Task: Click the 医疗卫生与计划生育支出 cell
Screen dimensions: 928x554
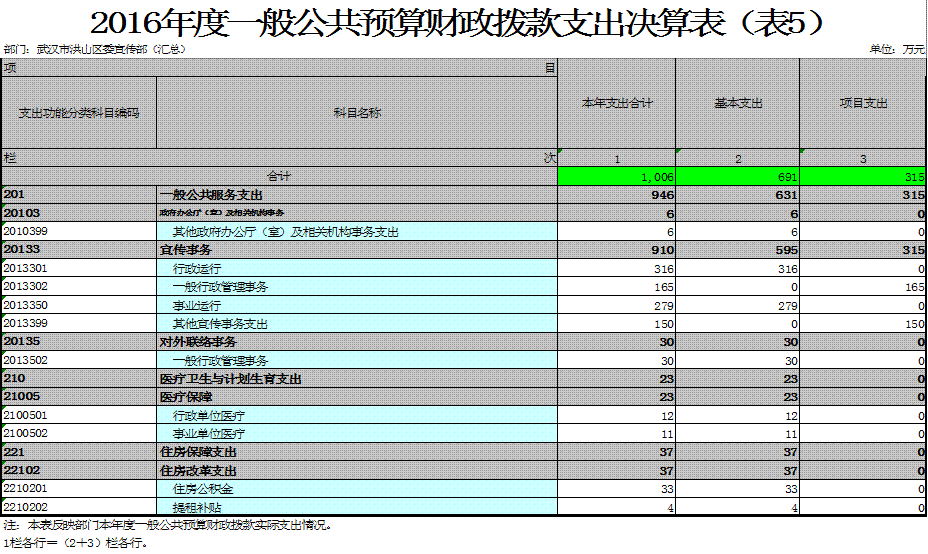Action: pyautogui.click(x=357, y=379)
